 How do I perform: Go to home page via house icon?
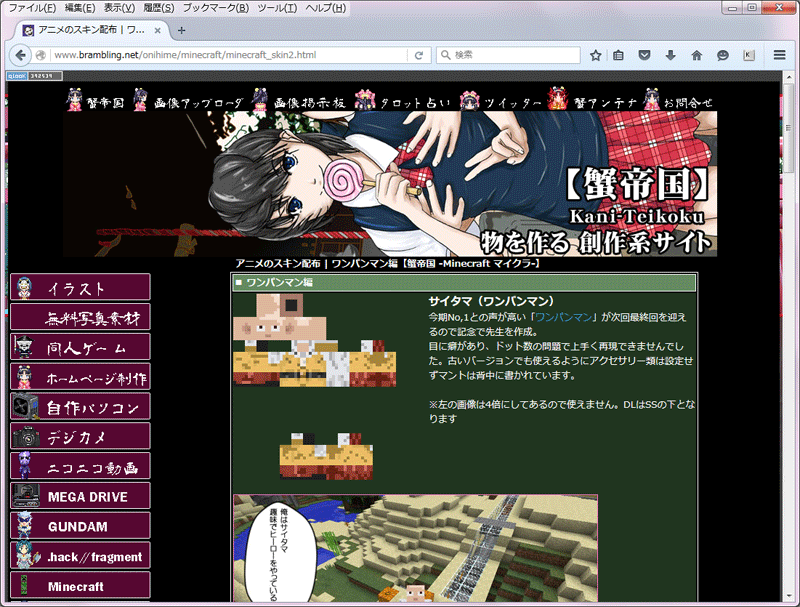coord(696,55)
